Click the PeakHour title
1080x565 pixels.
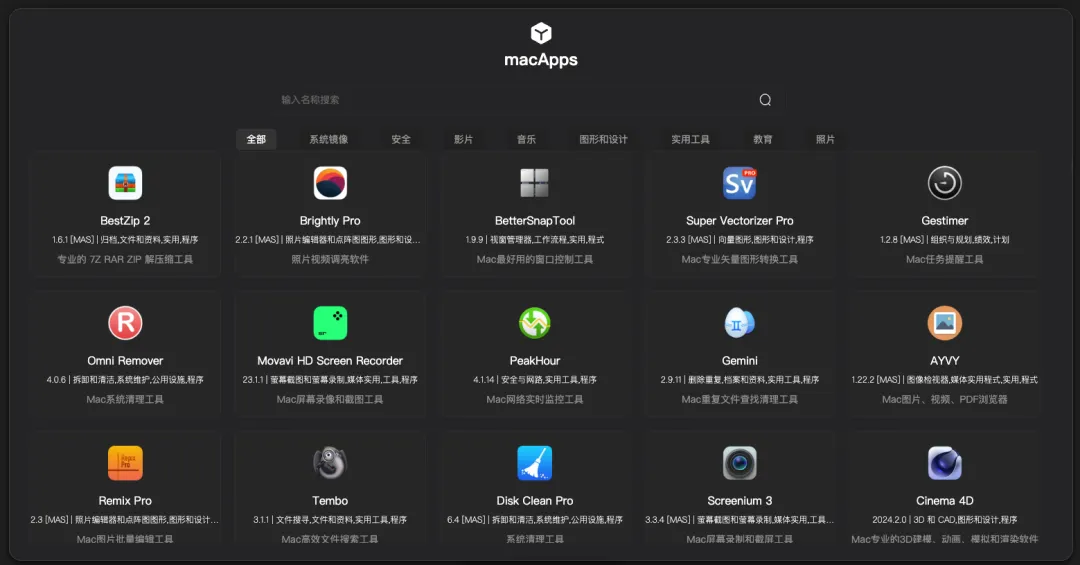tap(534, 360)
